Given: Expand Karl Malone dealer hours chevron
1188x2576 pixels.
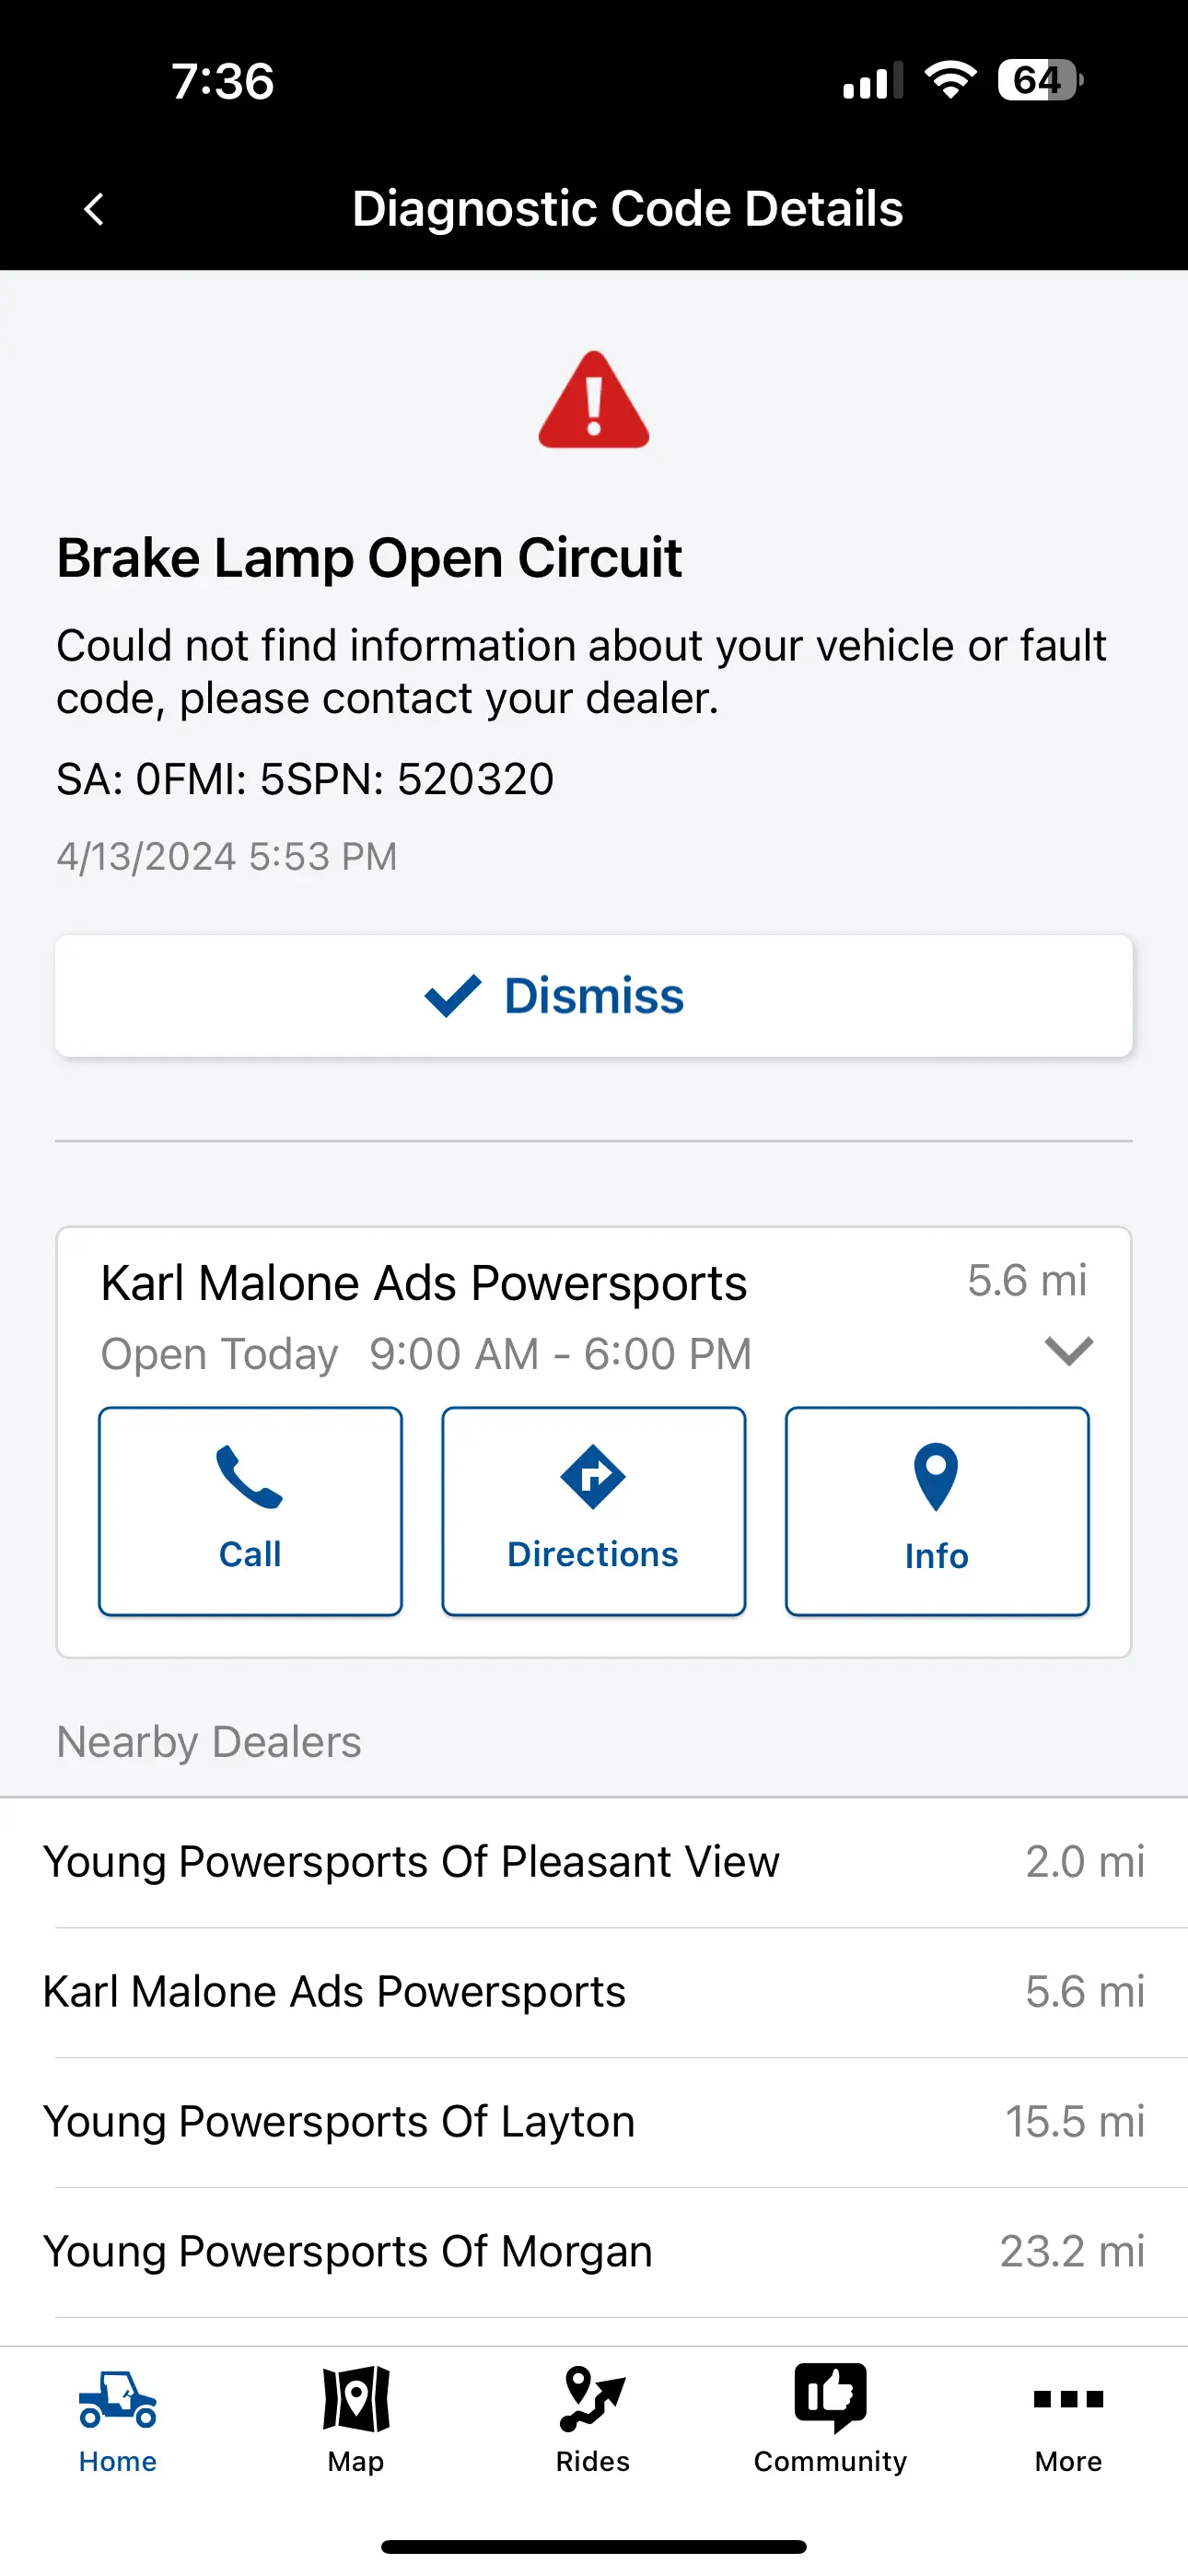Looking at the screenshot, I should point(1068,1351).
